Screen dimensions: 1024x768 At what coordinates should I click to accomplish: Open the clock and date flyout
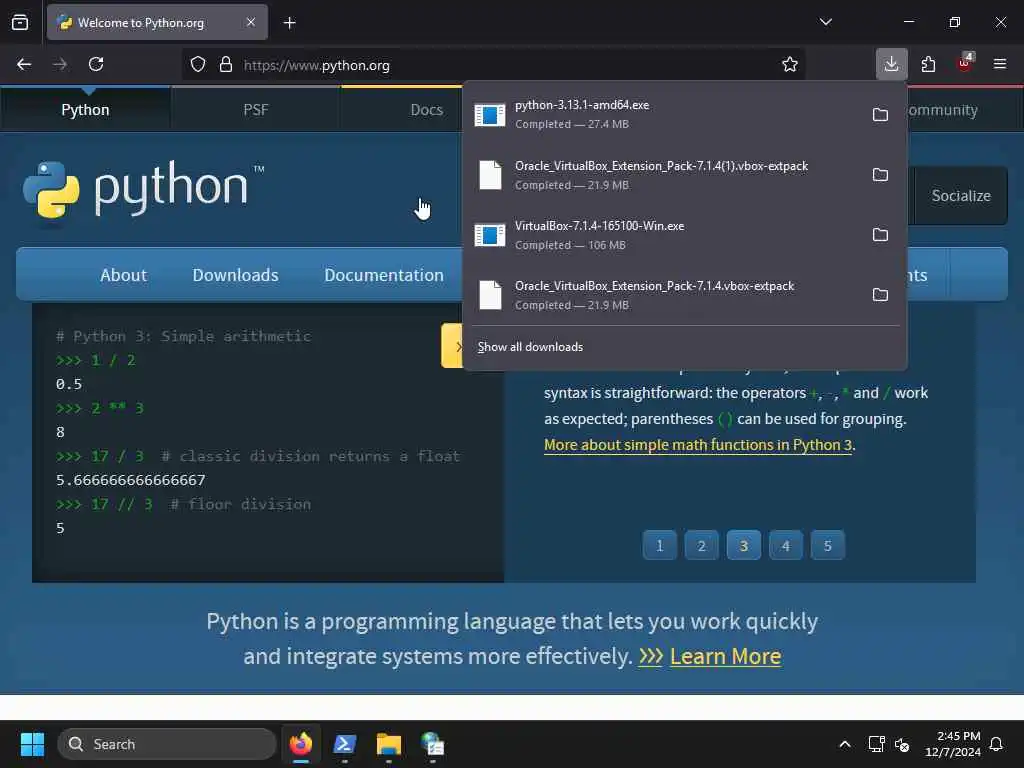(x=952, y=744)
